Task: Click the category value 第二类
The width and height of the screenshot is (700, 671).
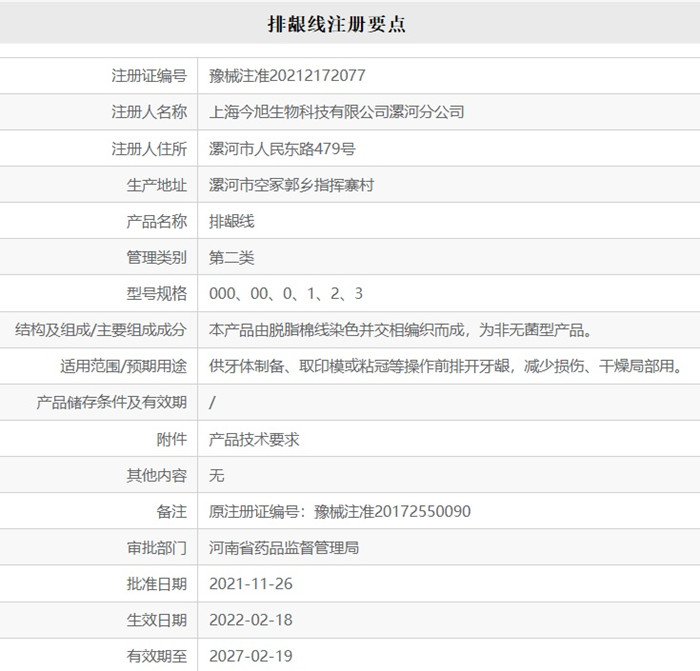Action: click(x=232, y=257)
